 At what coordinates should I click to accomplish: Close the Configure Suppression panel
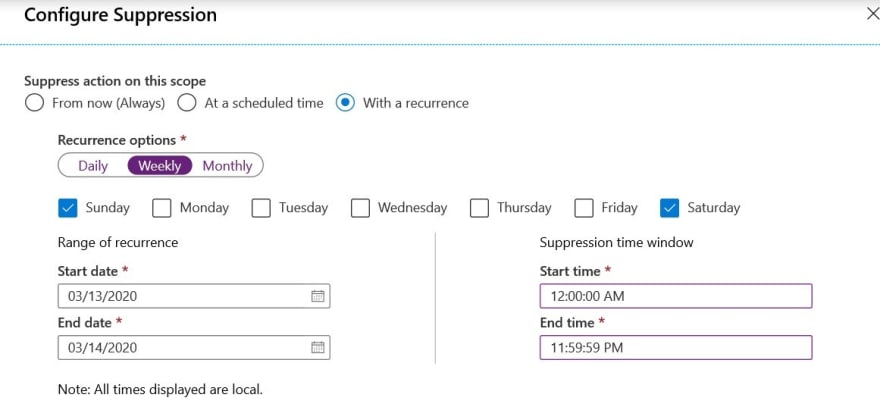[x=873, y=15]
